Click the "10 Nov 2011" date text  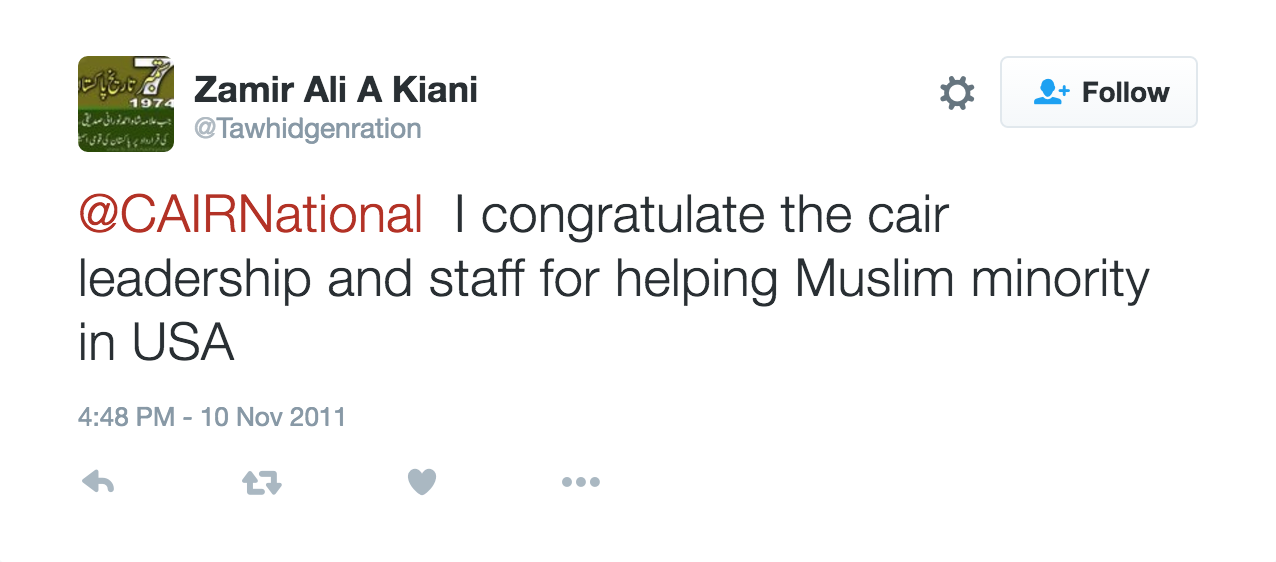click(x=273, y=417)
